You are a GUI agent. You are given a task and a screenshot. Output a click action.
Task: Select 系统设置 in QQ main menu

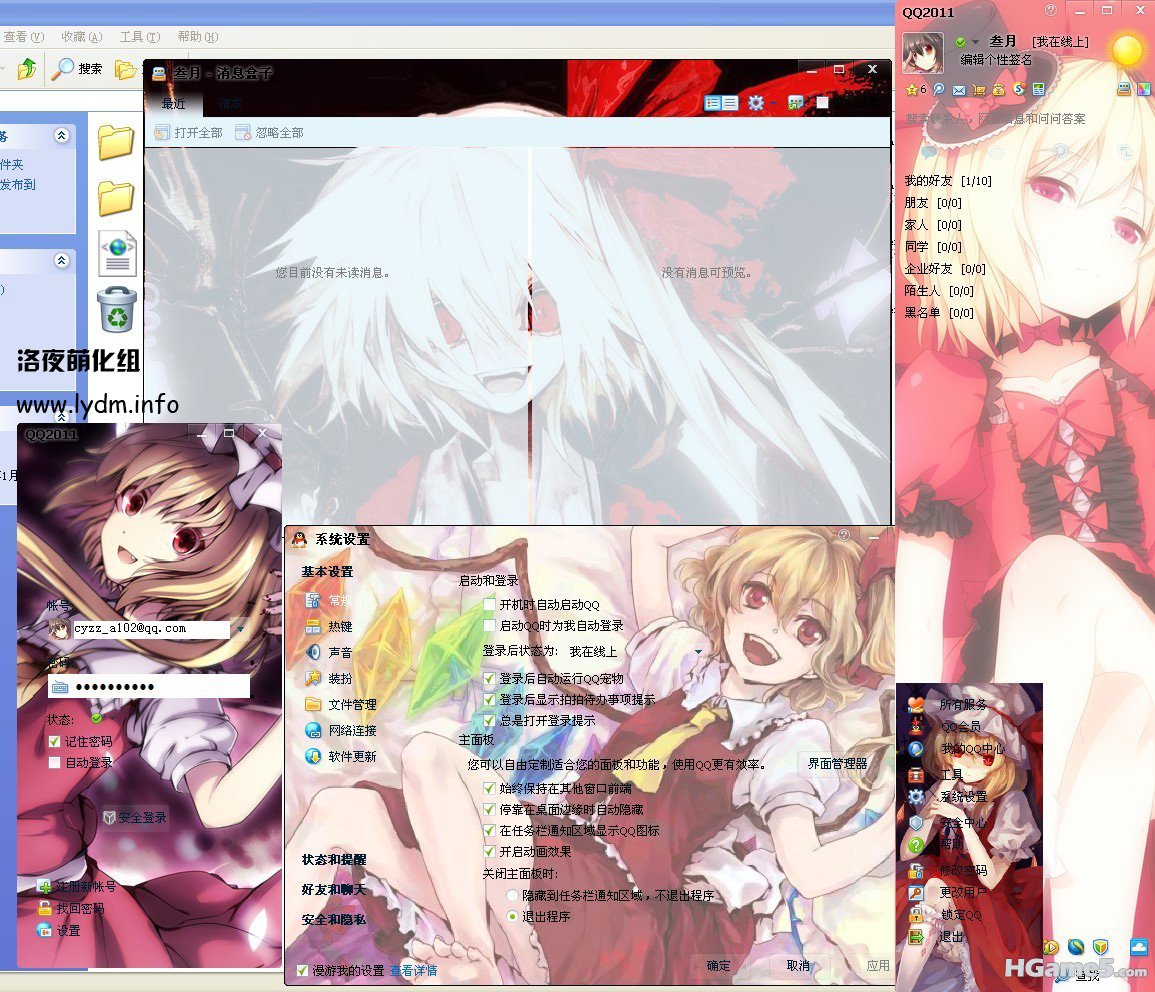pyautogui.click(x=963, y=797)
